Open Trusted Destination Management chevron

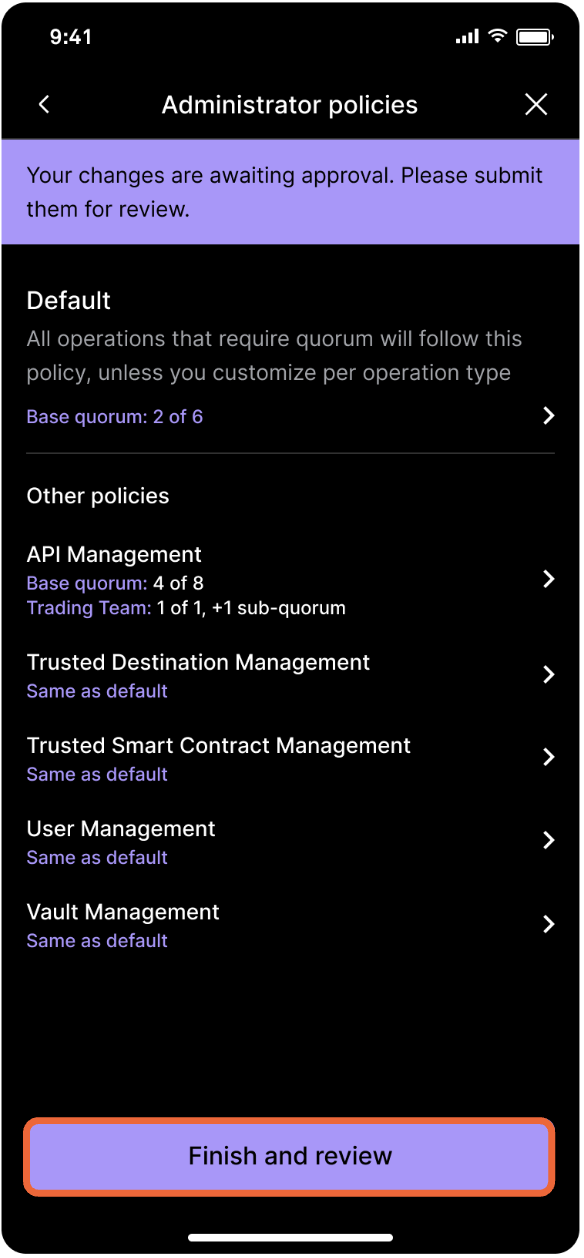548,675
